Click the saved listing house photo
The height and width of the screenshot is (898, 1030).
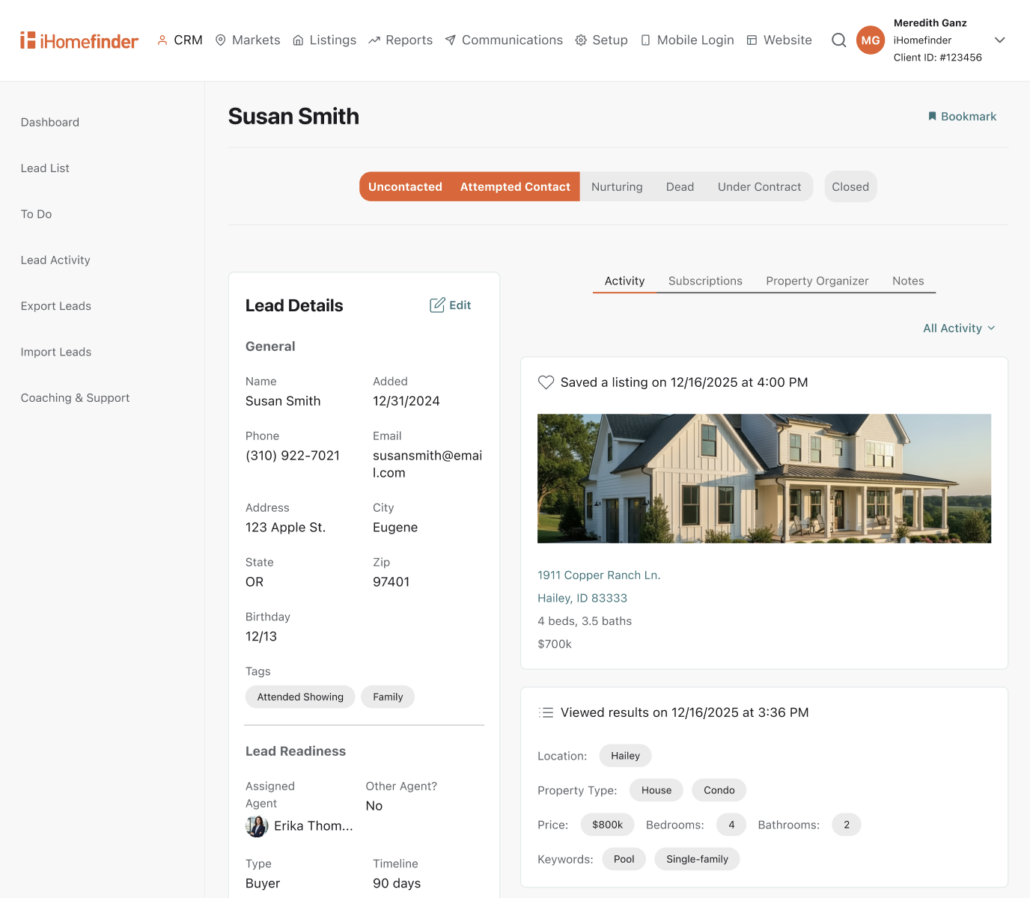point(764,478)
